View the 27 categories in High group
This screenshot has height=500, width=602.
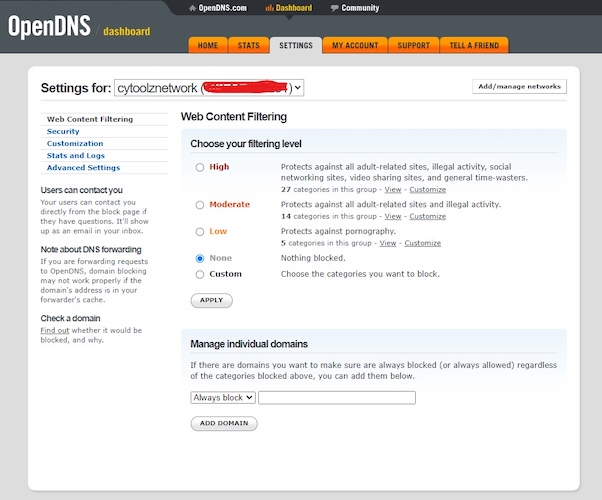pos(393,190)
